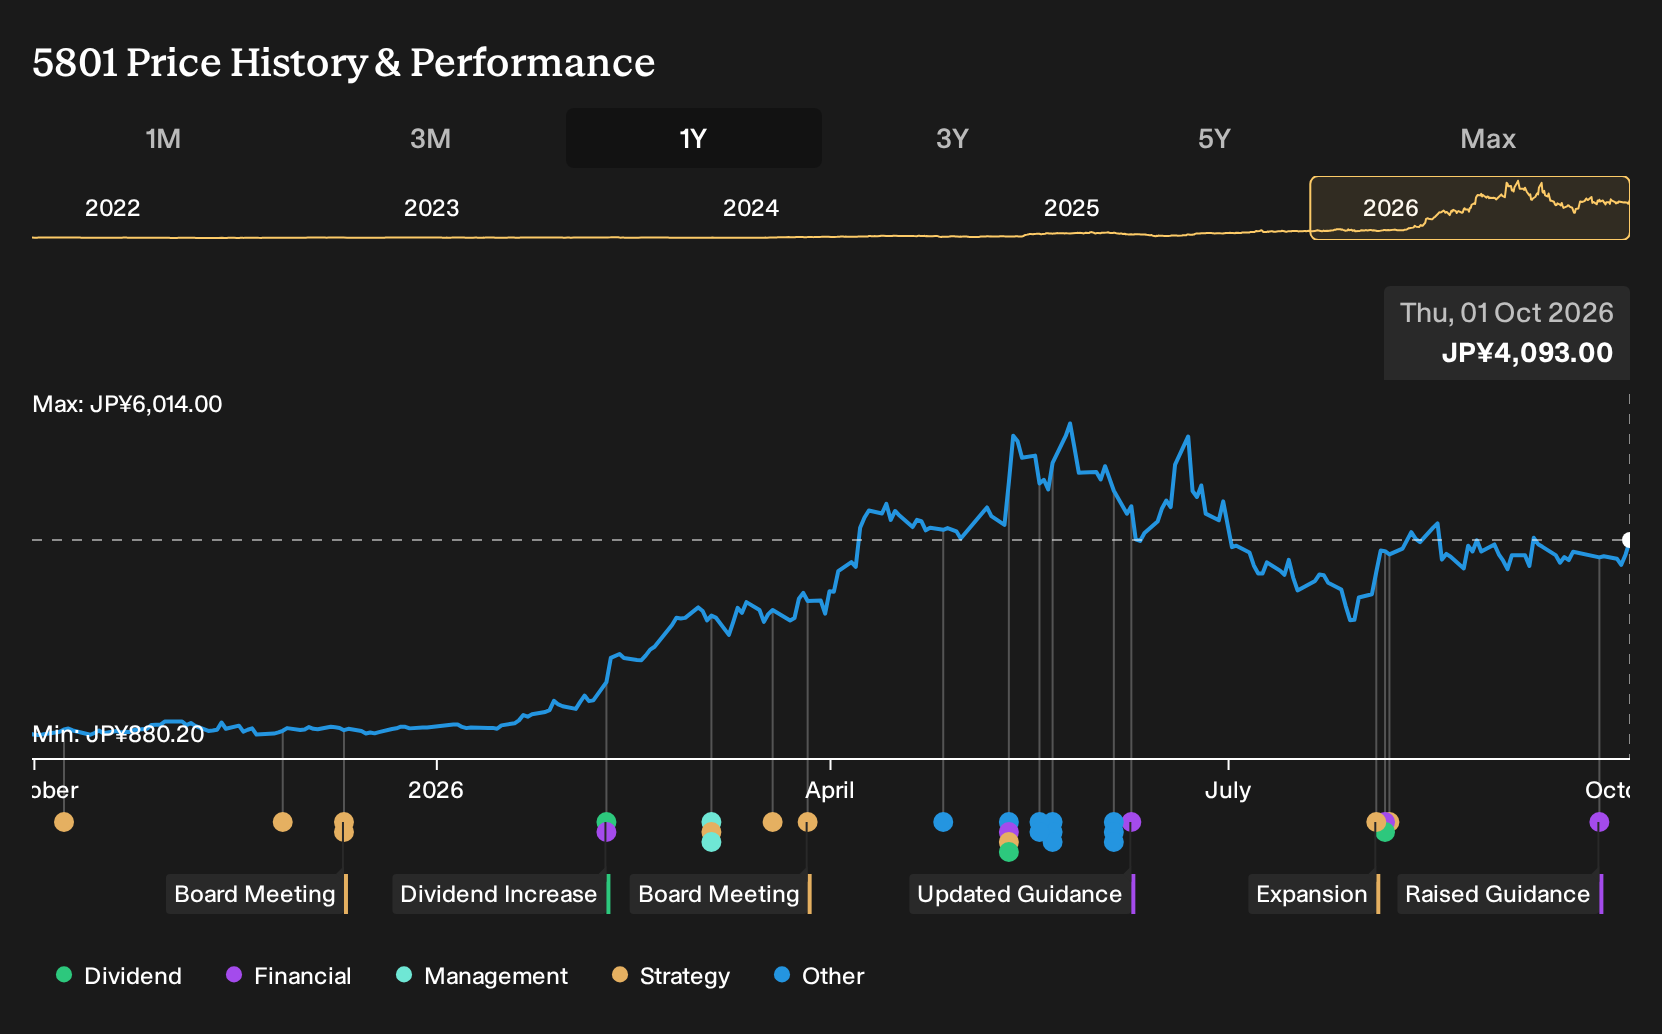Click the purple dot above Updated Guidance marker
This screenshot has height=1034, width=1662.
click(1131, 822)
